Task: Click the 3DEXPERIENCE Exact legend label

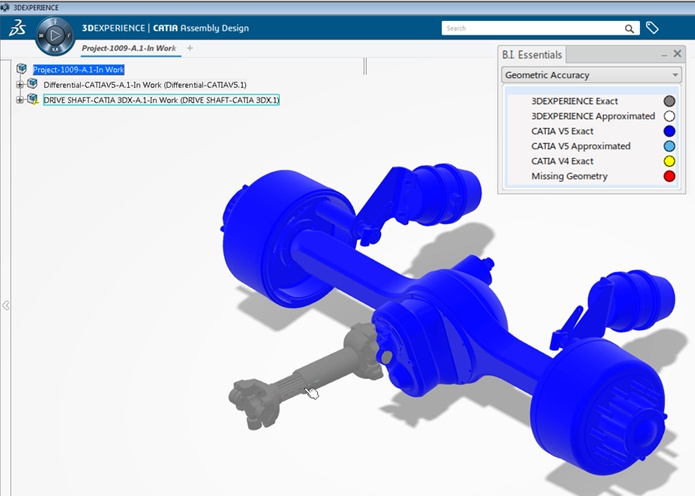Action: 574,101
